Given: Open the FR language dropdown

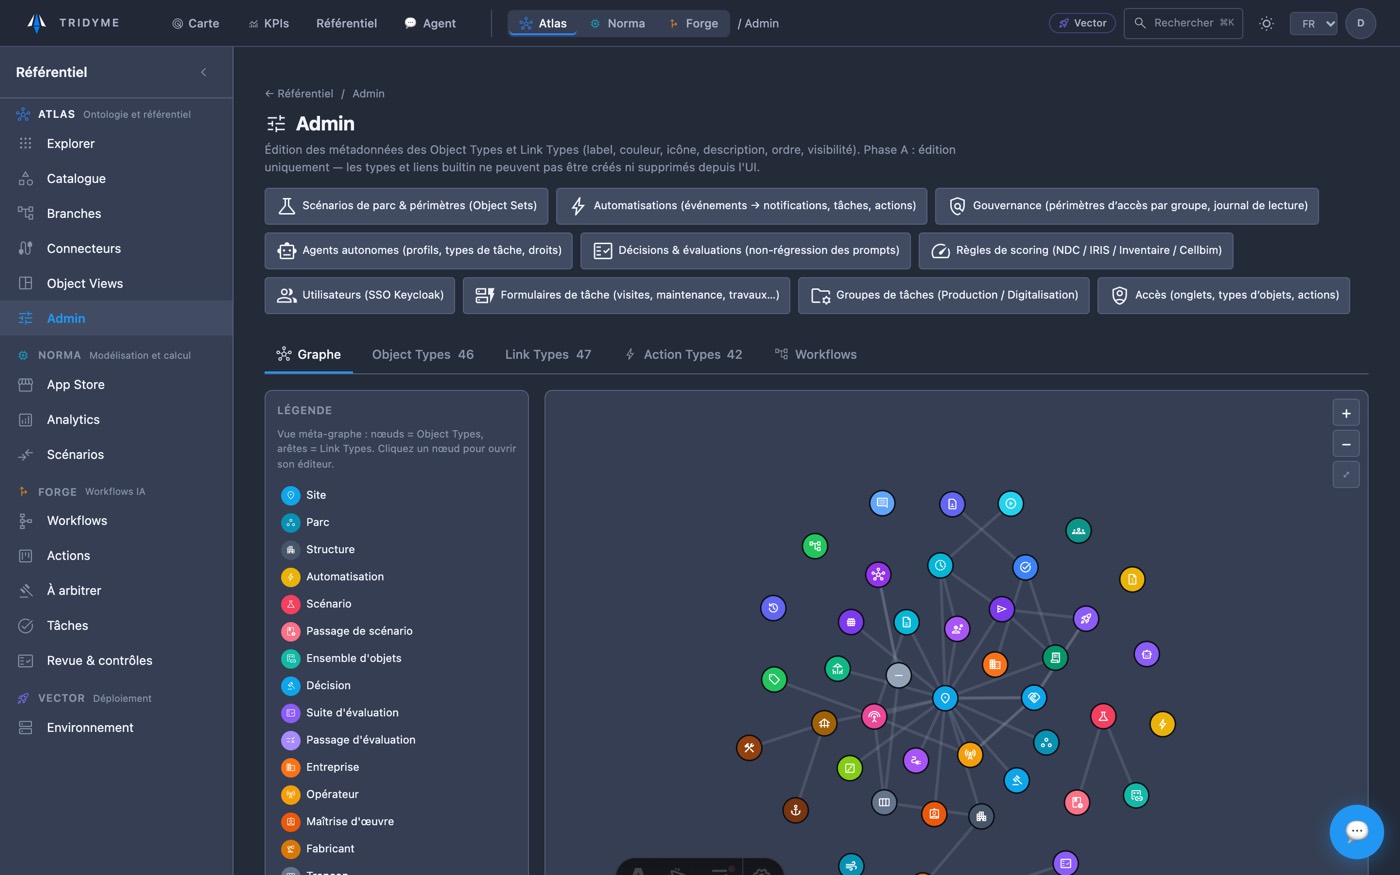Looking at the screenshot, I should pos(1313,23).
